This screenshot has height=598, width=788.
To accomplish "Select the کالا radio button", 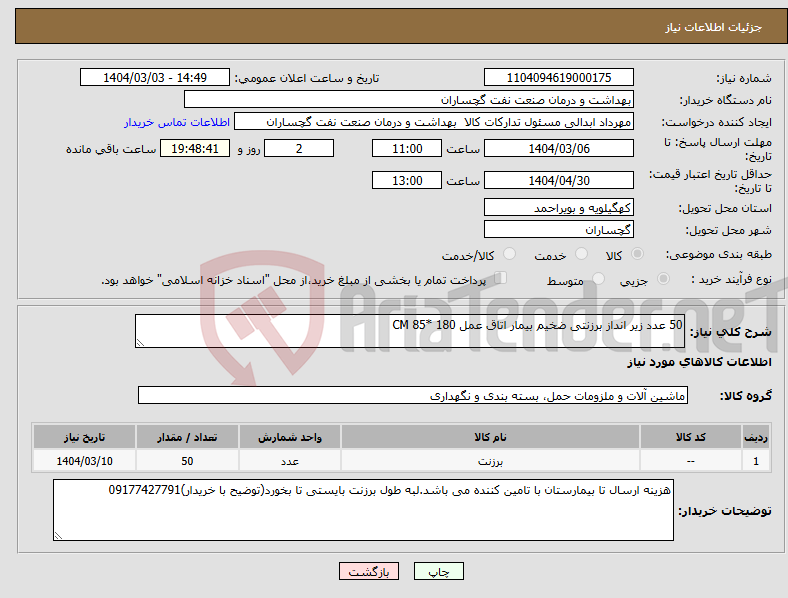I will pos(637,254).
